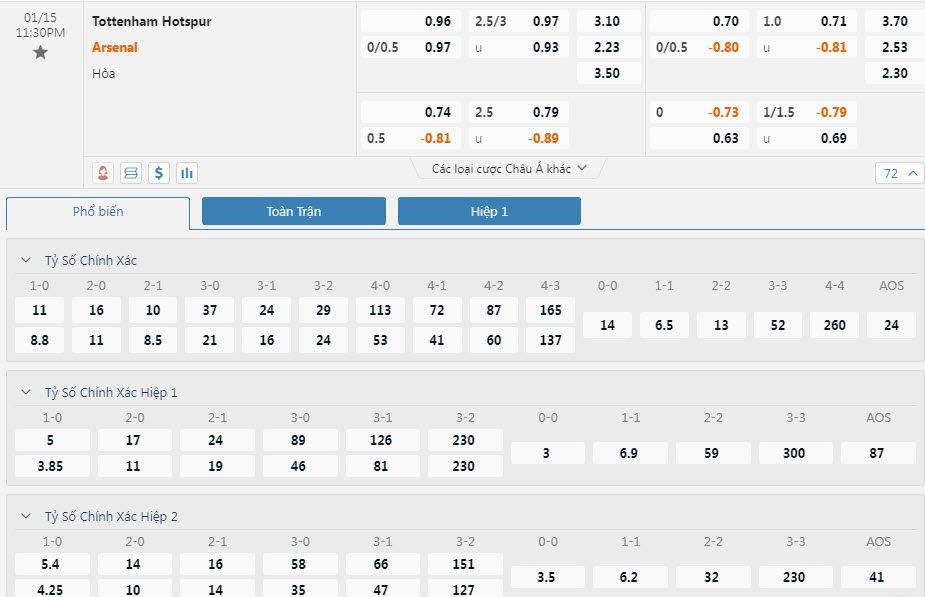The width and height of the screenshot is (925, 597).
Task: Collapse the Tỷ Số Chính Xác section
Action: [26, 261]
